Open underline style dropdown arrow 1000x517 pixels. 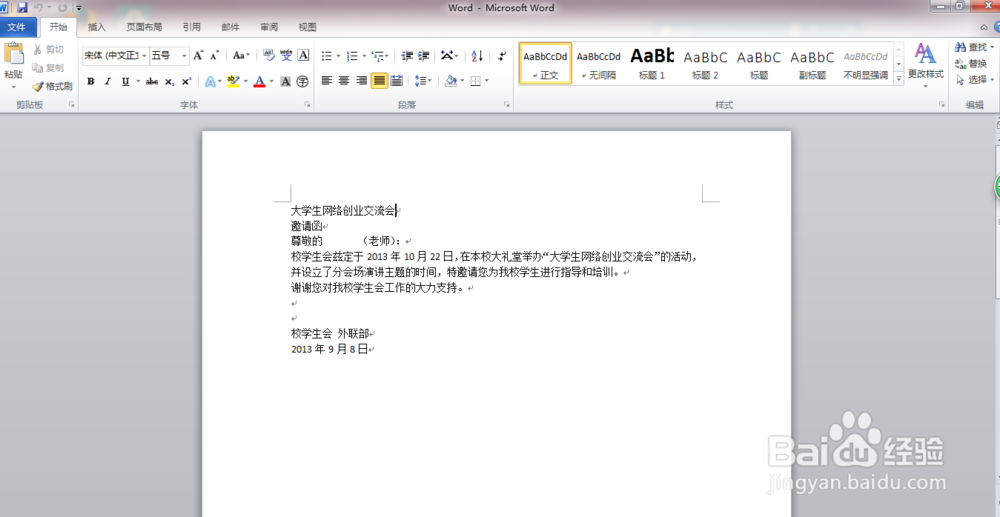(138, 82)
